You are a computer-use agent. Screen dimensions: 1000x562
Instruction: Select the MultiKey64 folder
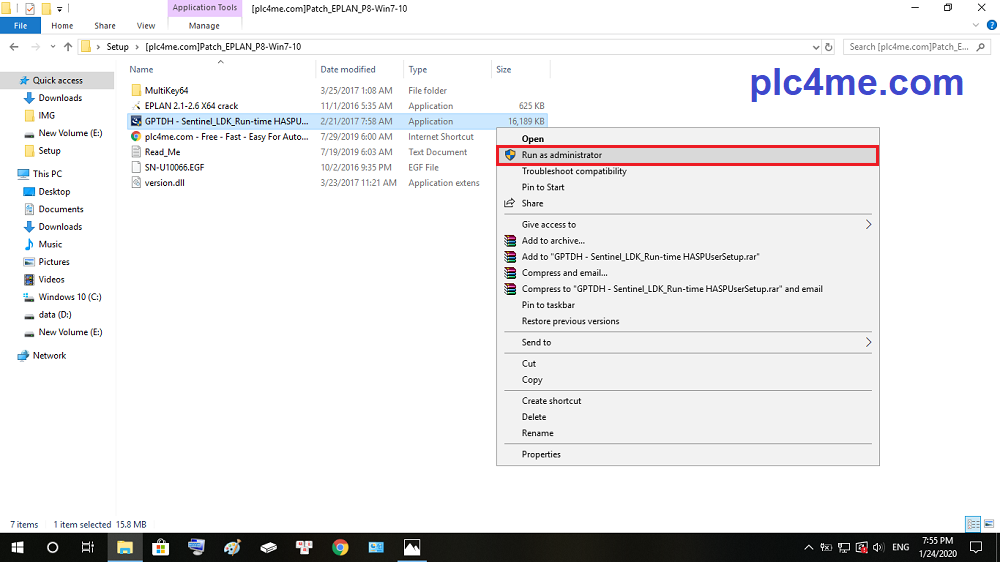click(x=166, y=90)
